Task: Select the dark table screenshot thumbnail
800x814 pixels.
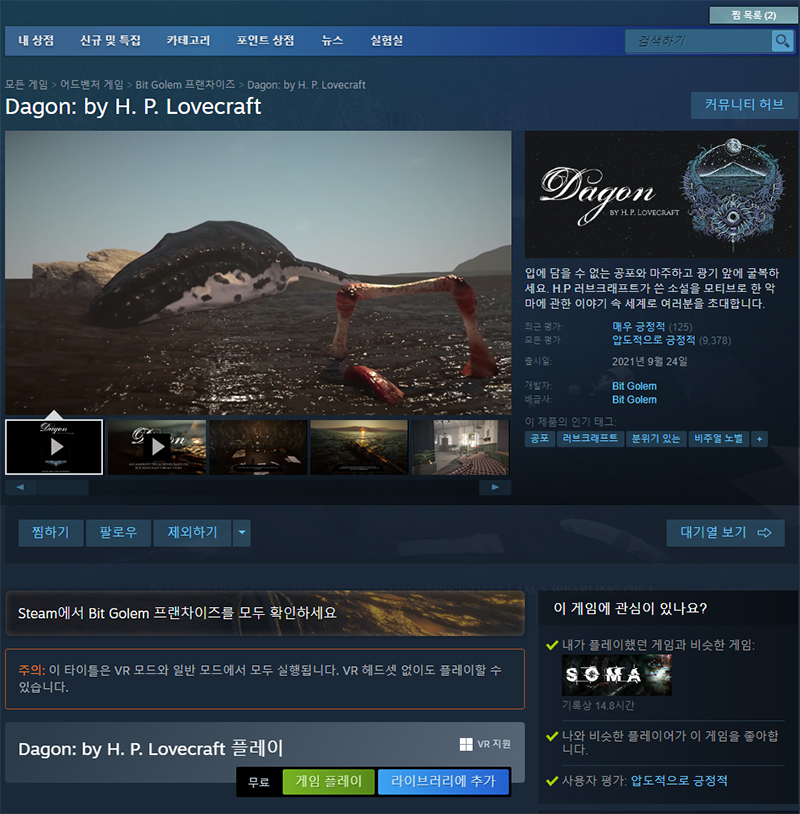Action: [258, 447]
